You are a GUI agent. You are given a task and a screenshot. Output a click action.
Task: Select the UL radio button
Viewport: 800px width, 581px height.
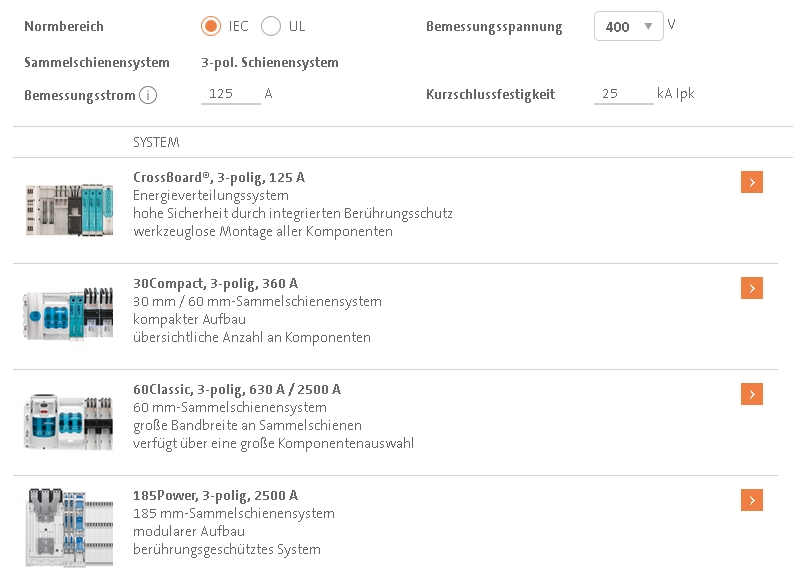271,27
